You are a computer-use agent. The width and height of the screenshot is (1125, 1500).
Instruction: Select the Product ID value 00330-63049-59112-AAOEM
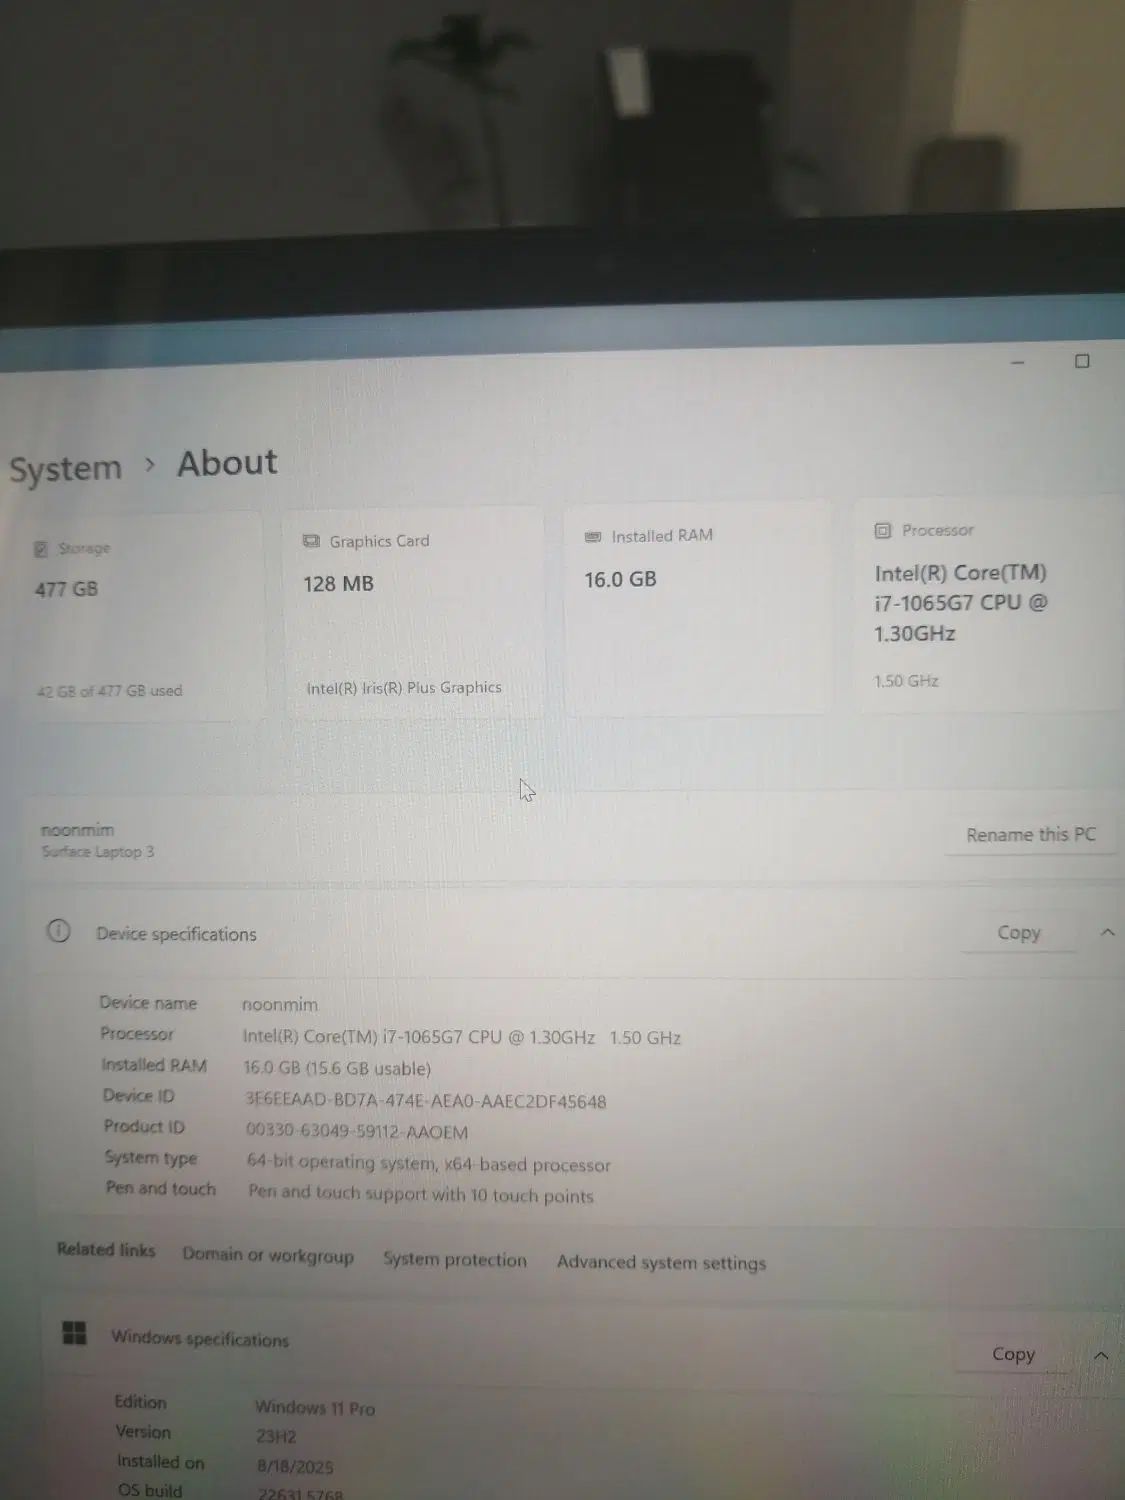[357, 1132]
